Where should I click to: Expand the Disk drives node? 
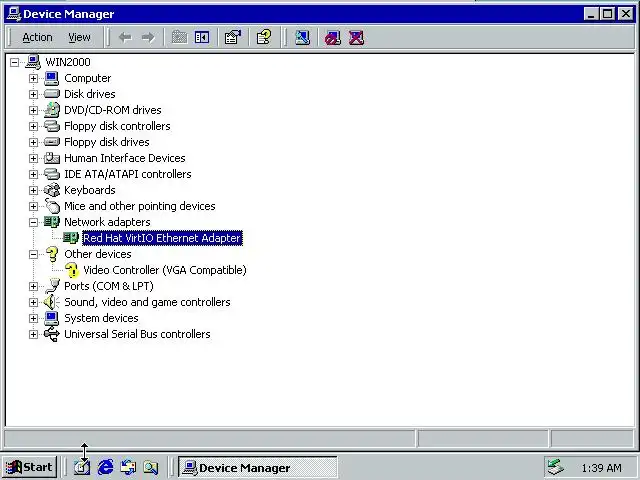(33, 94)
